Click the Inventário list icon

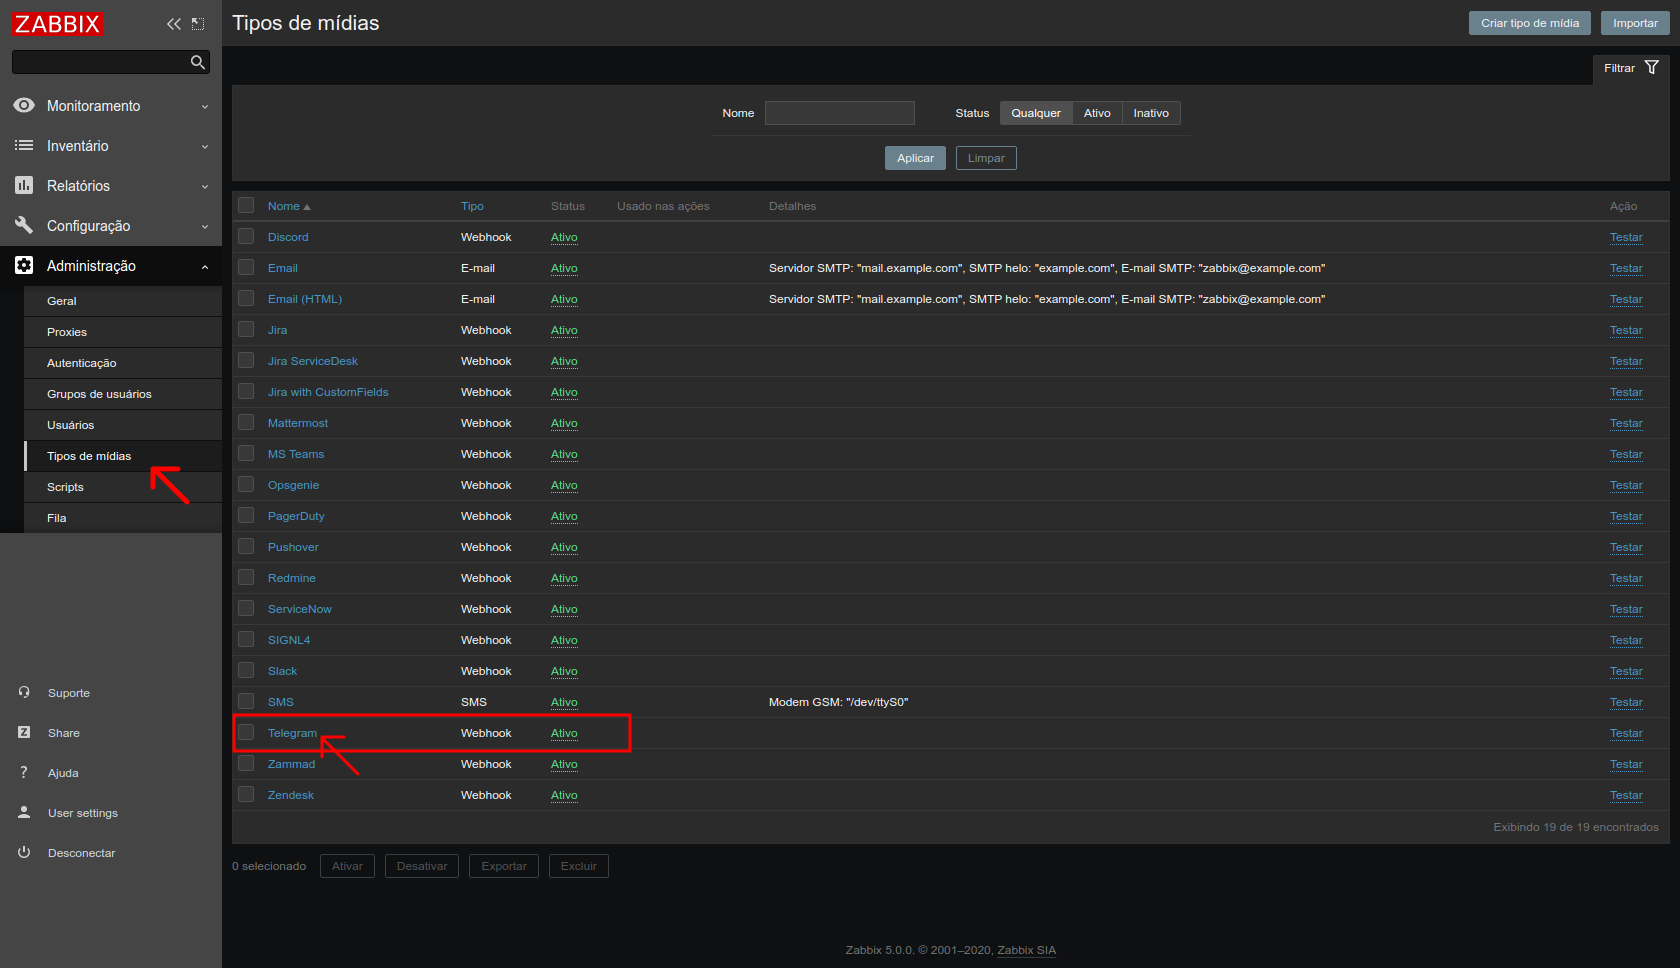coord(24,145)
